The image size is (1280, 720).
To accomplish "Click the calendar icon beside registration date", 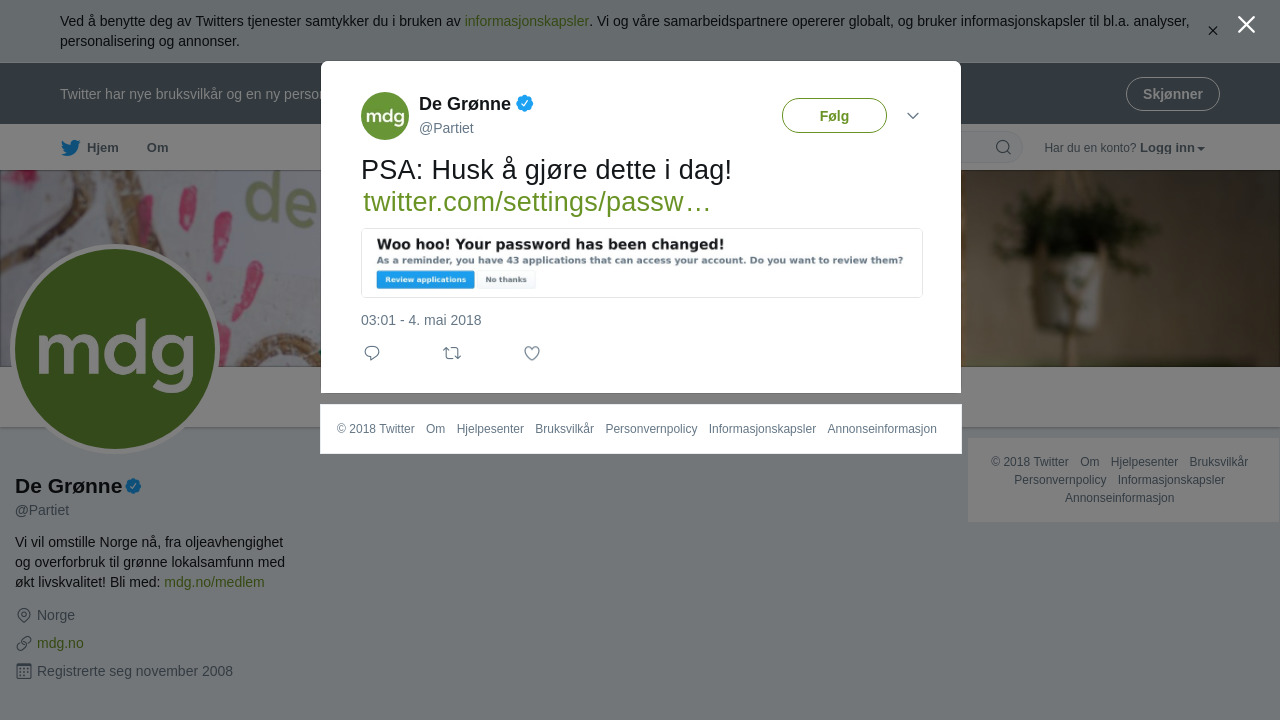I will (24, 671).
